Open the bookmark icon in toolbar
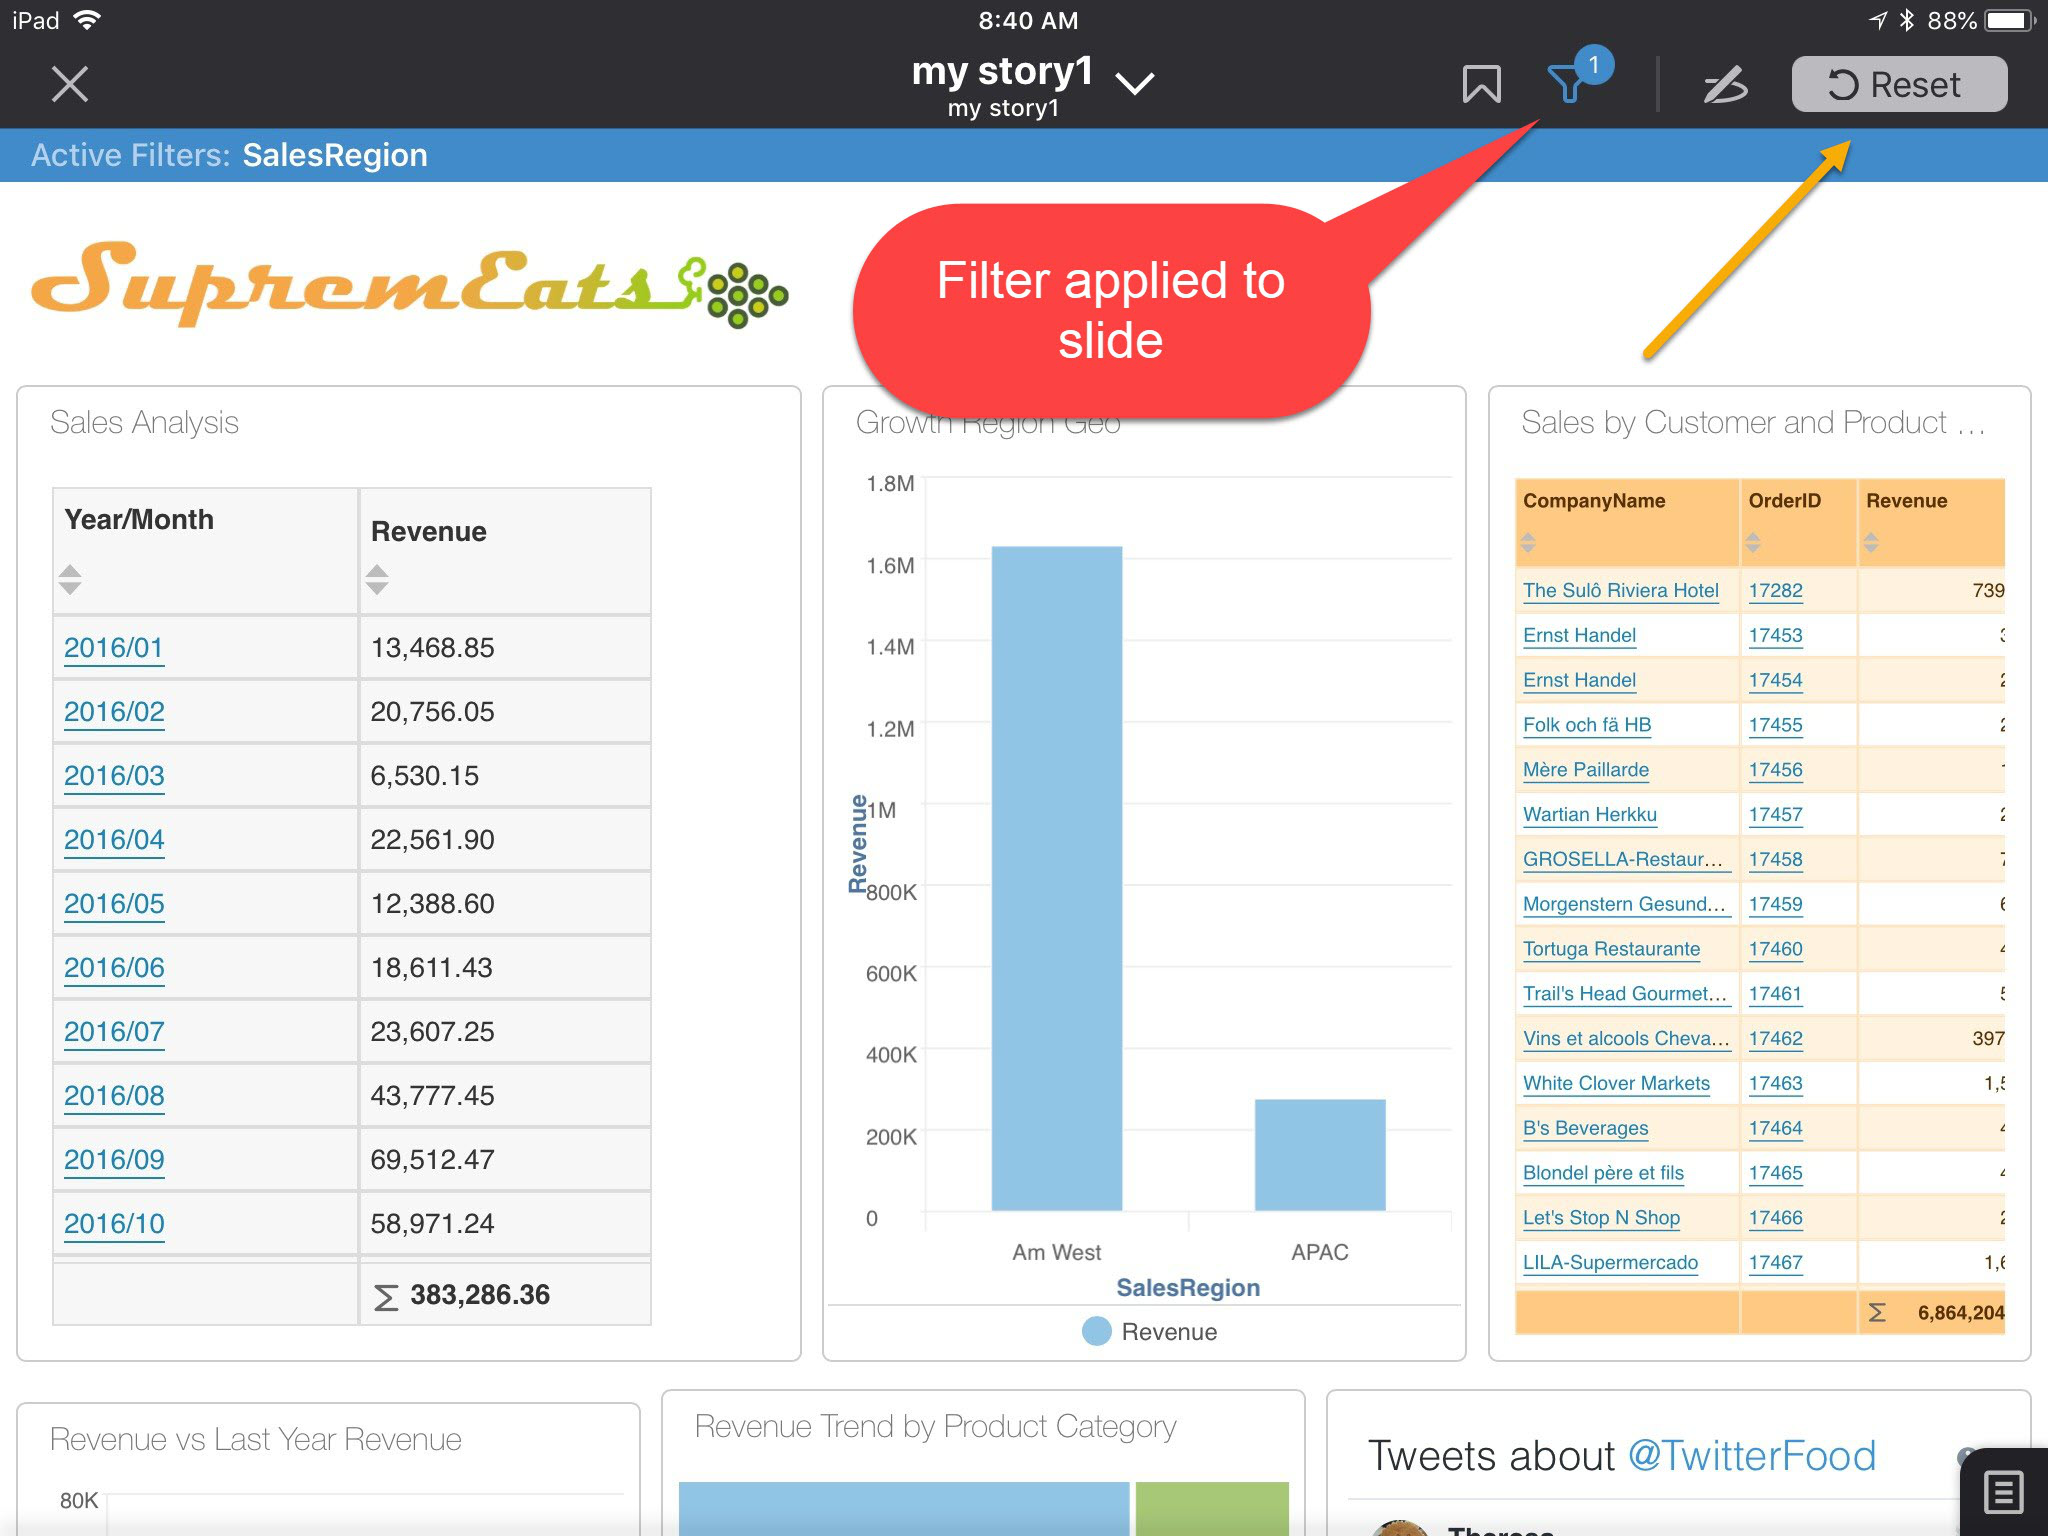The height and width of the screenshot is (1536, 2048). pyautogui.click(x=1481, y=84)
